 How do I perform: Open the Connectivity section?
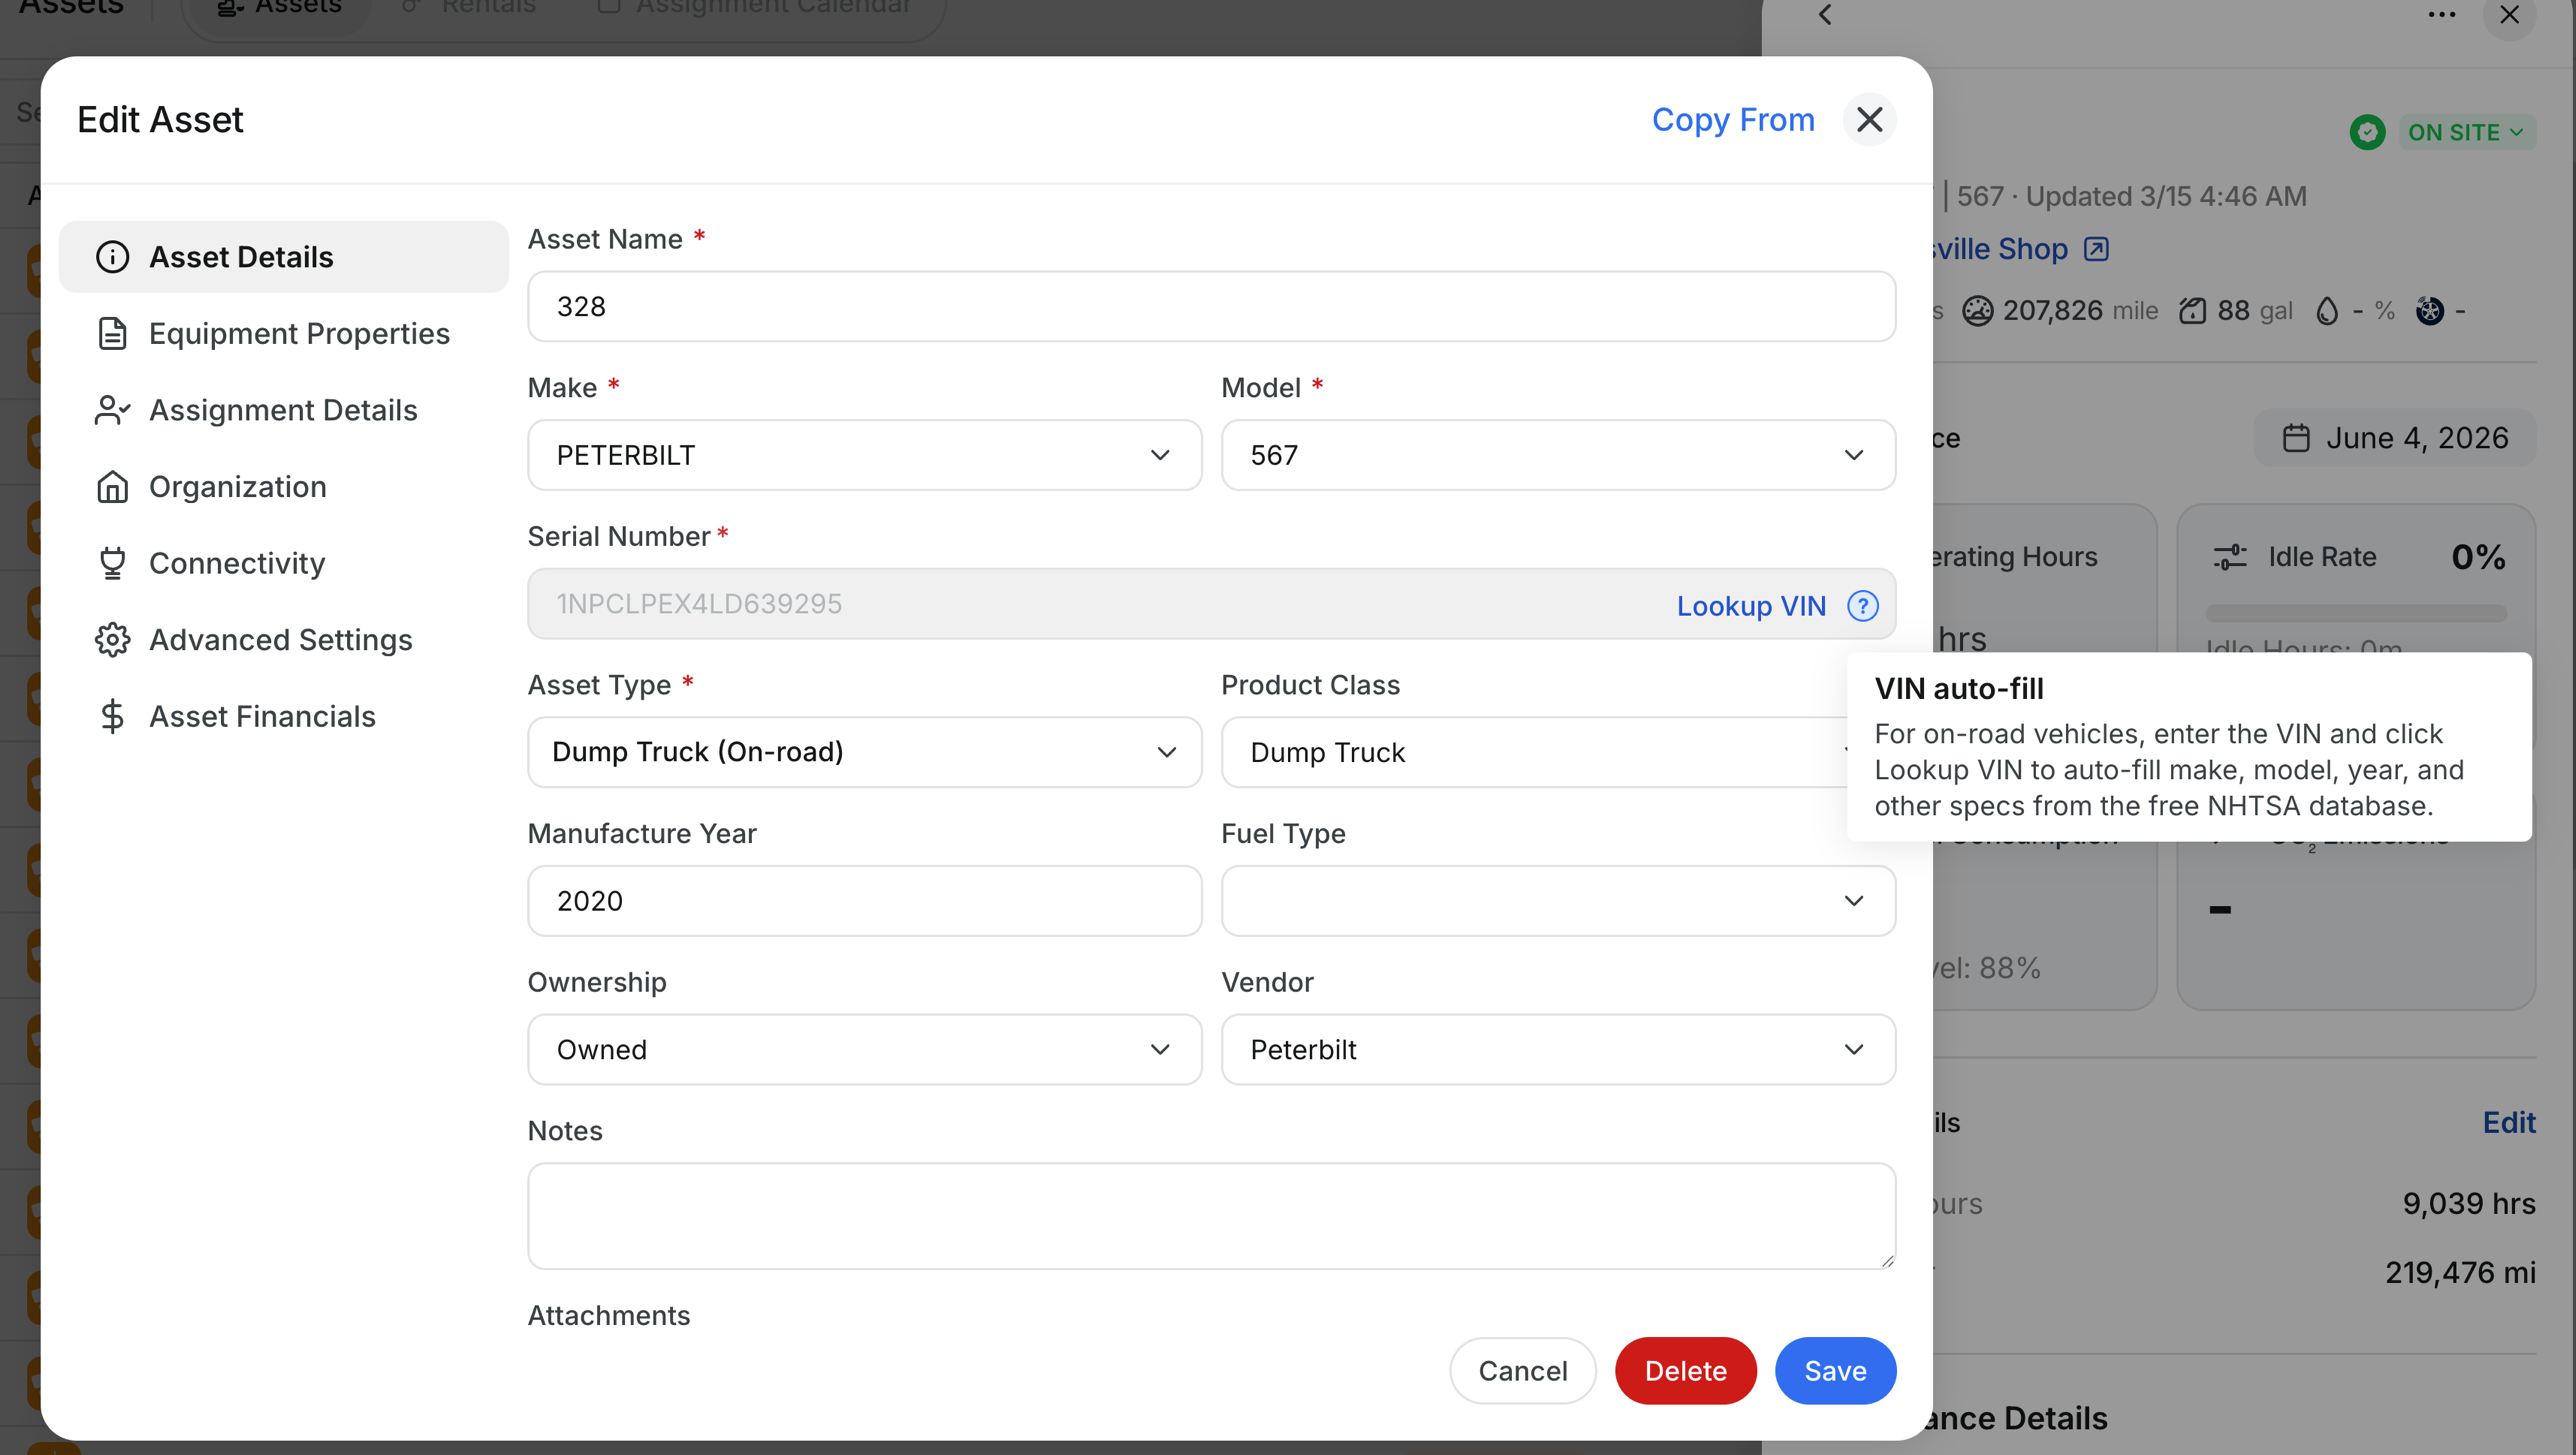coord(283,563)
